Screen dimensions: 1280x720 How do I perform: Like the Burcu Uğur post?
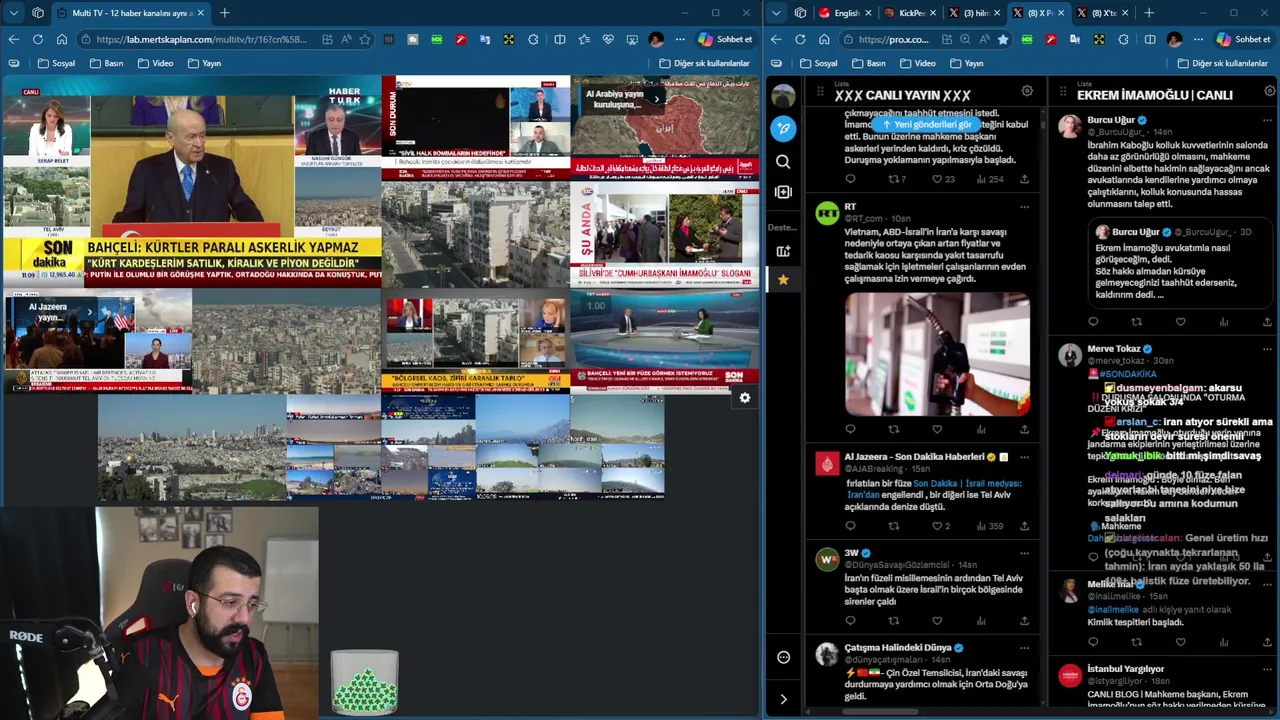(x=1180, y=322)
